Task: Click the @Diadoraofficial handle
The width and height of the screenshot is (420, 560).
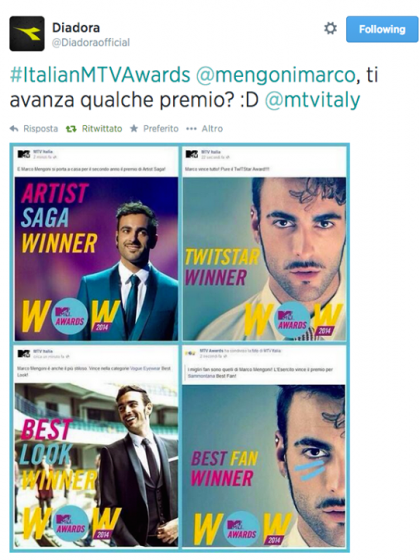Action: pyautogui.click(x=91, y=42)
